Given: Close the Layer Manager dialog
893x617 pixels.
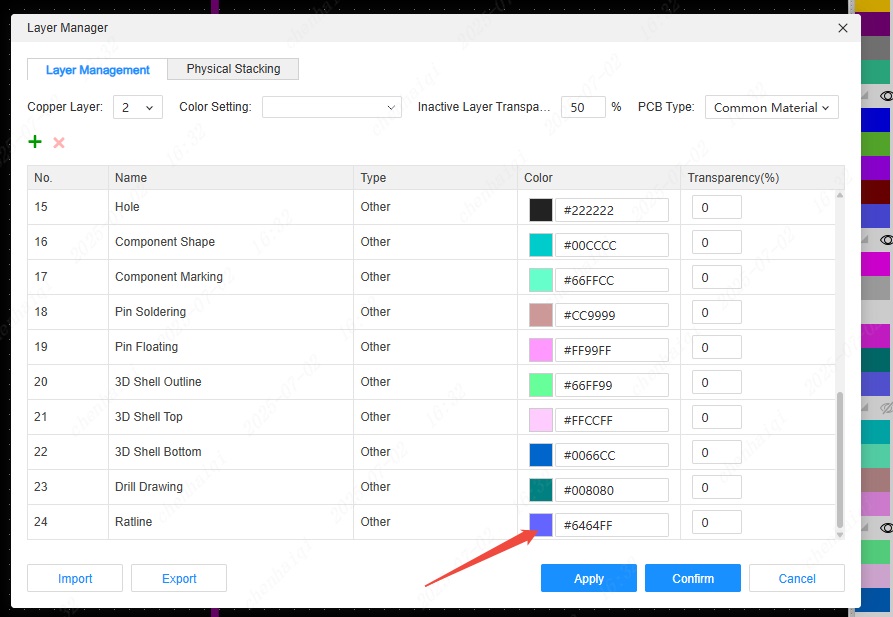Looking at the screenshot, I should coord(842,28).
